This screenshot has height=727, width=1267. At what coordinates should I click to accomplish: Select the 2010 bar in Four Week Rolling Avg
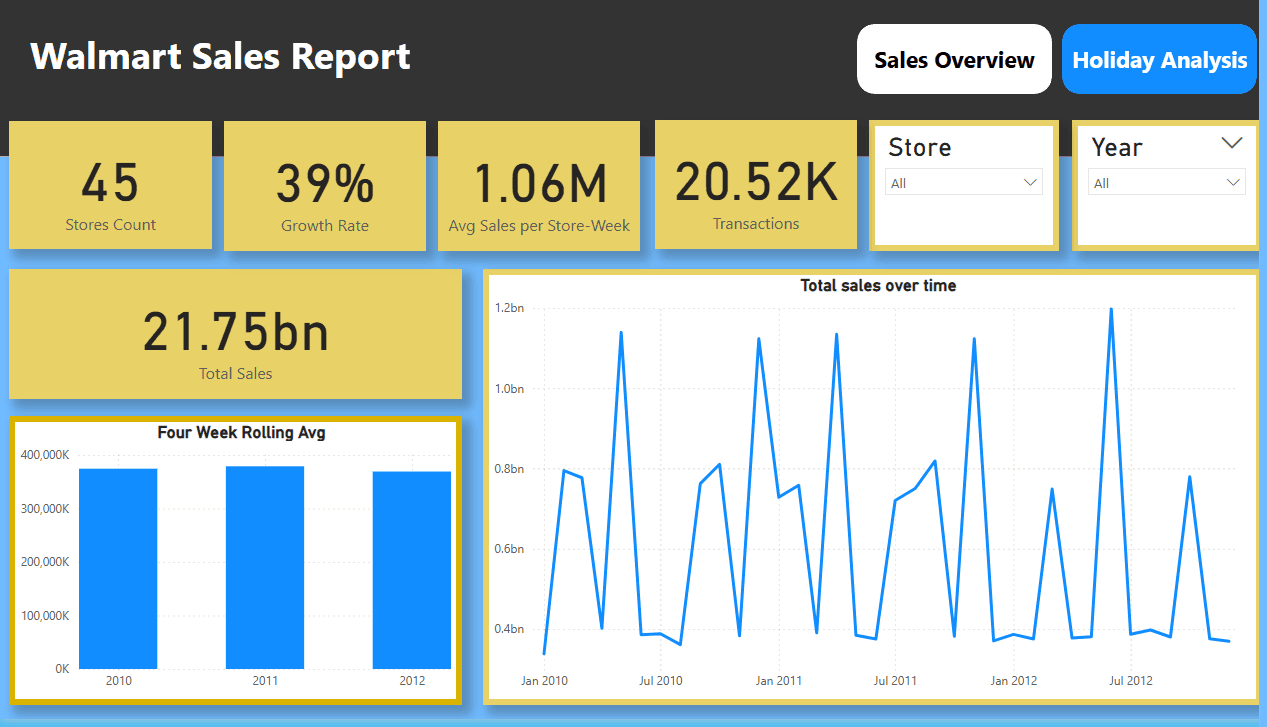(118, 566)
